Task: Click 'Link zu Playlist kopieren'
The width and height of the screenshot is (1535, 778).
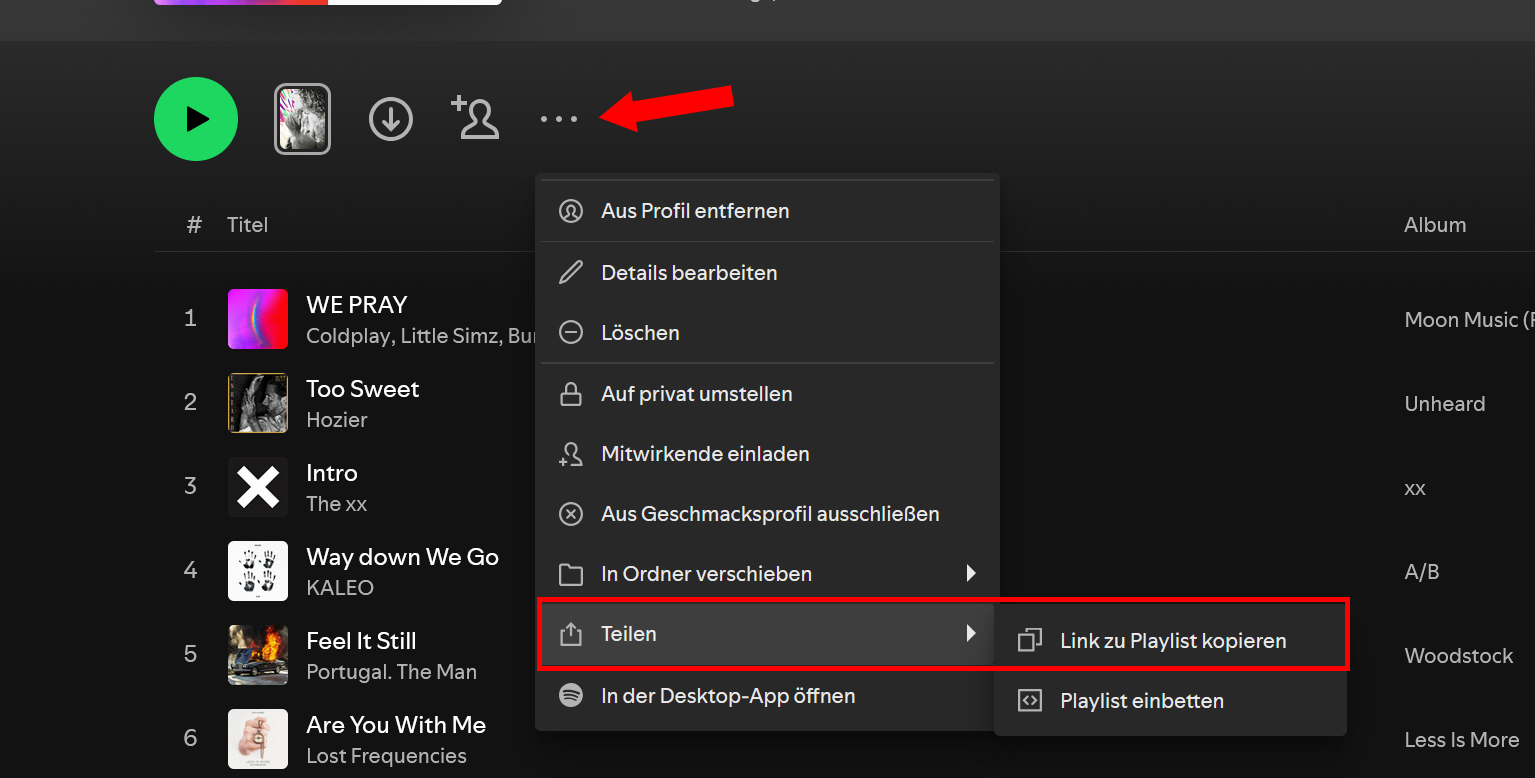Action: pyautogui.click(x=1172, y=641)
